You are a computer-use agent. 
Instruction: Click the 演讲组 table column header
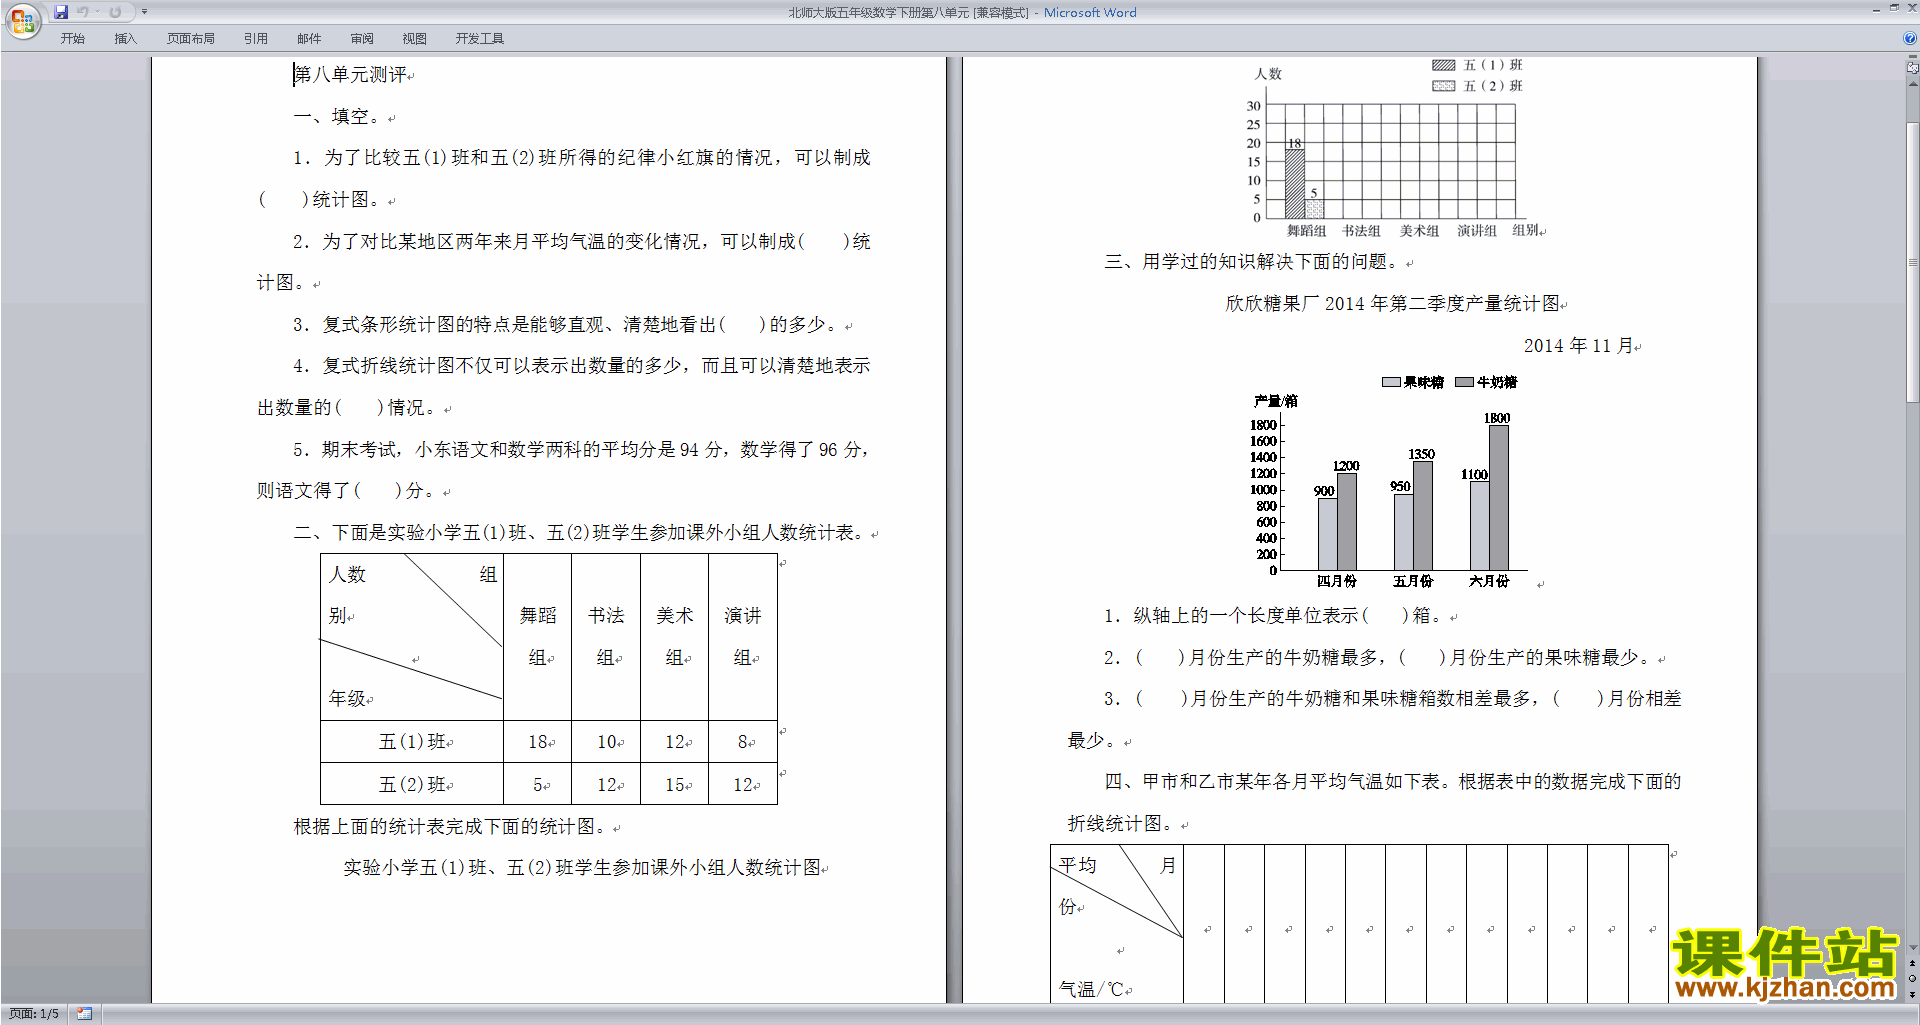click(743, 637)
